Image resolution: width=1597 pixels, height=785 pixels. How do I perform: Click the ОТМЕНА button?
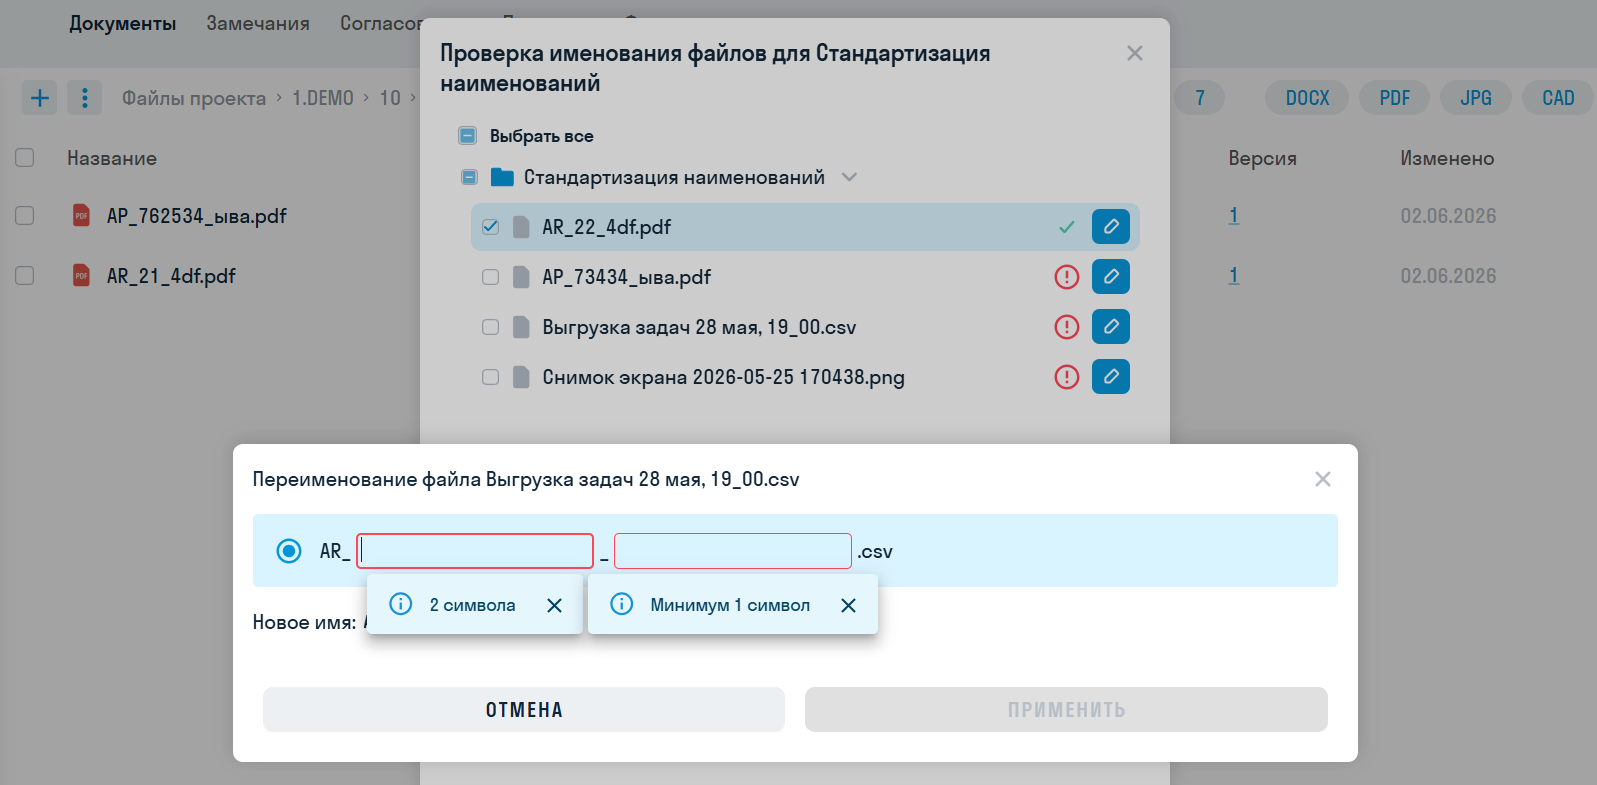pos(524,710)
